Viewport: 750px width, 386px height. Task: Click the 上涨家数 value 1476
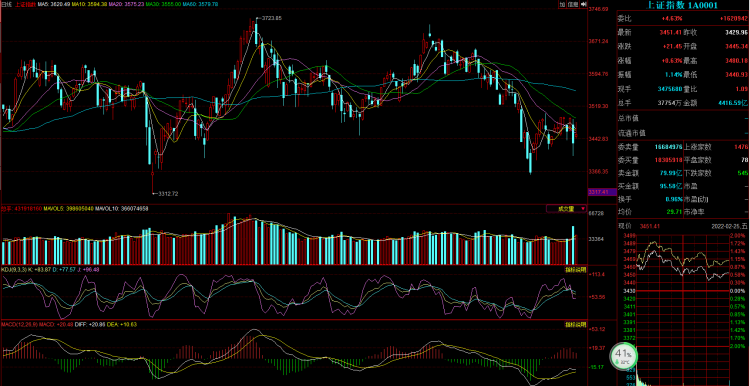tap(740, 147)
